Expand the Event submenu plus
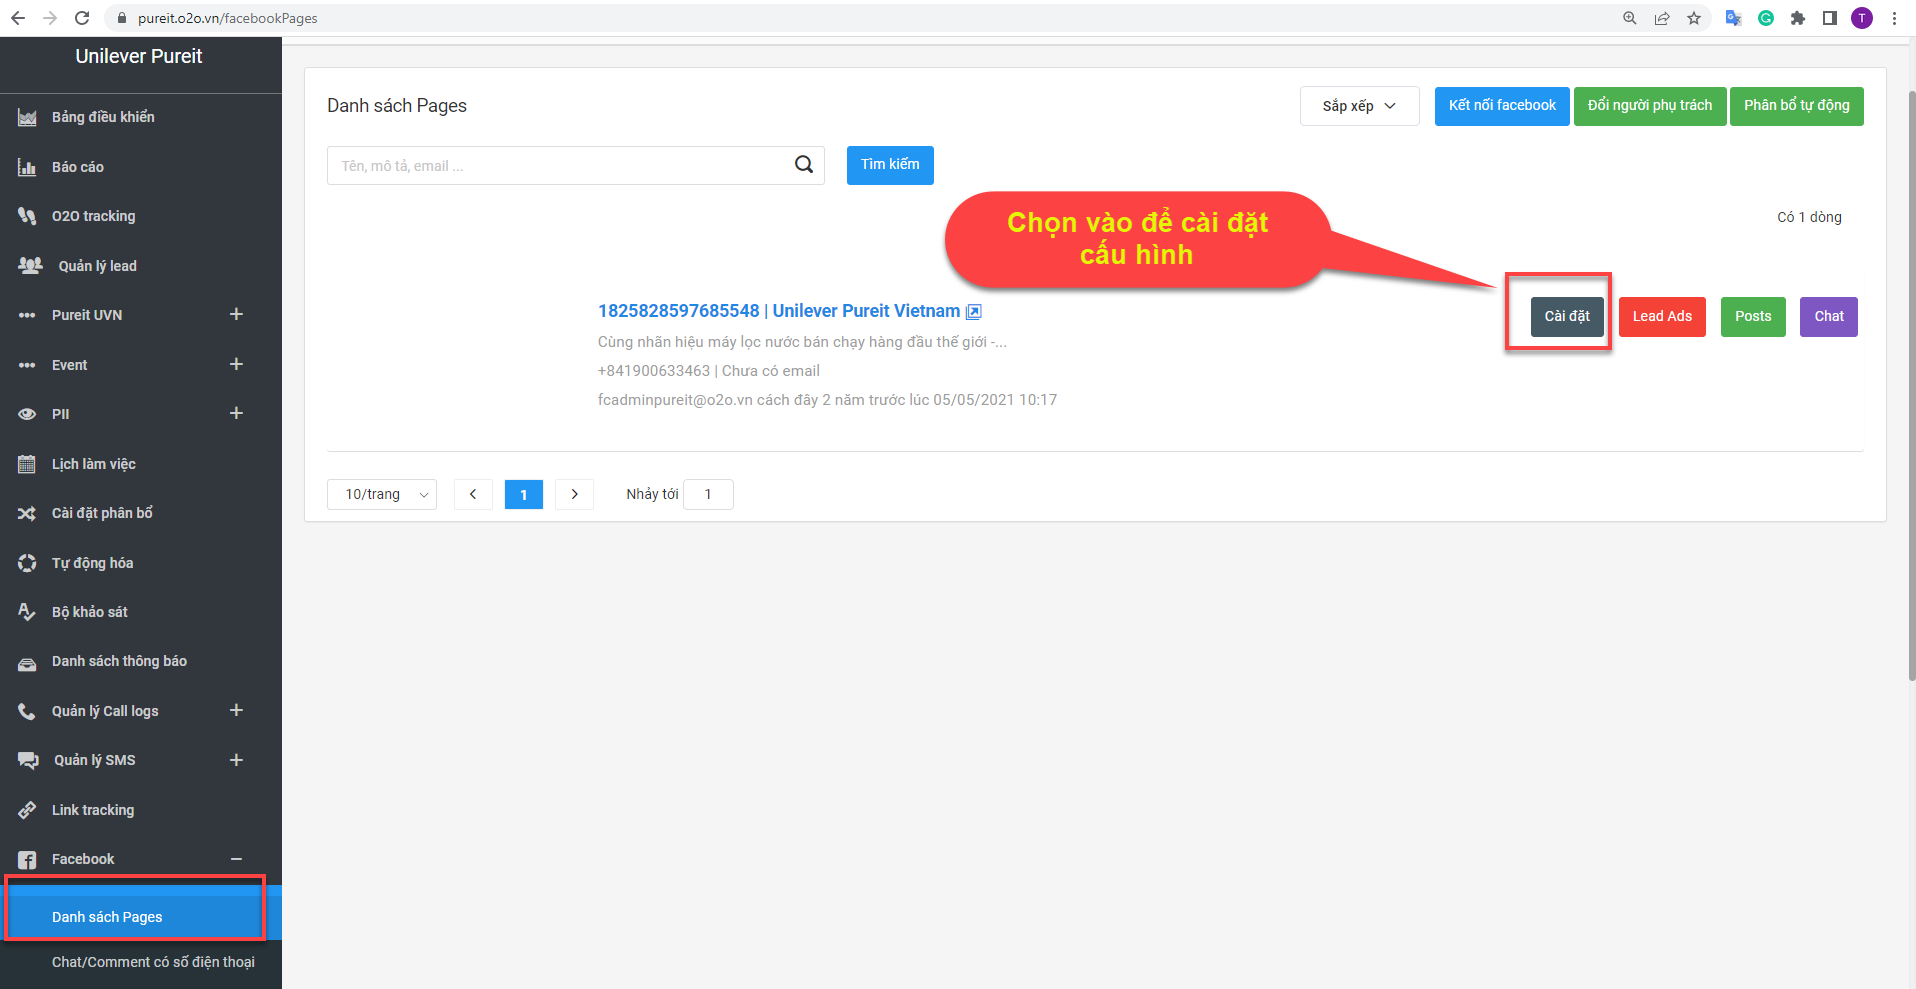The width and height of the screenshot is (1916, 989). [x=236, y=364]
